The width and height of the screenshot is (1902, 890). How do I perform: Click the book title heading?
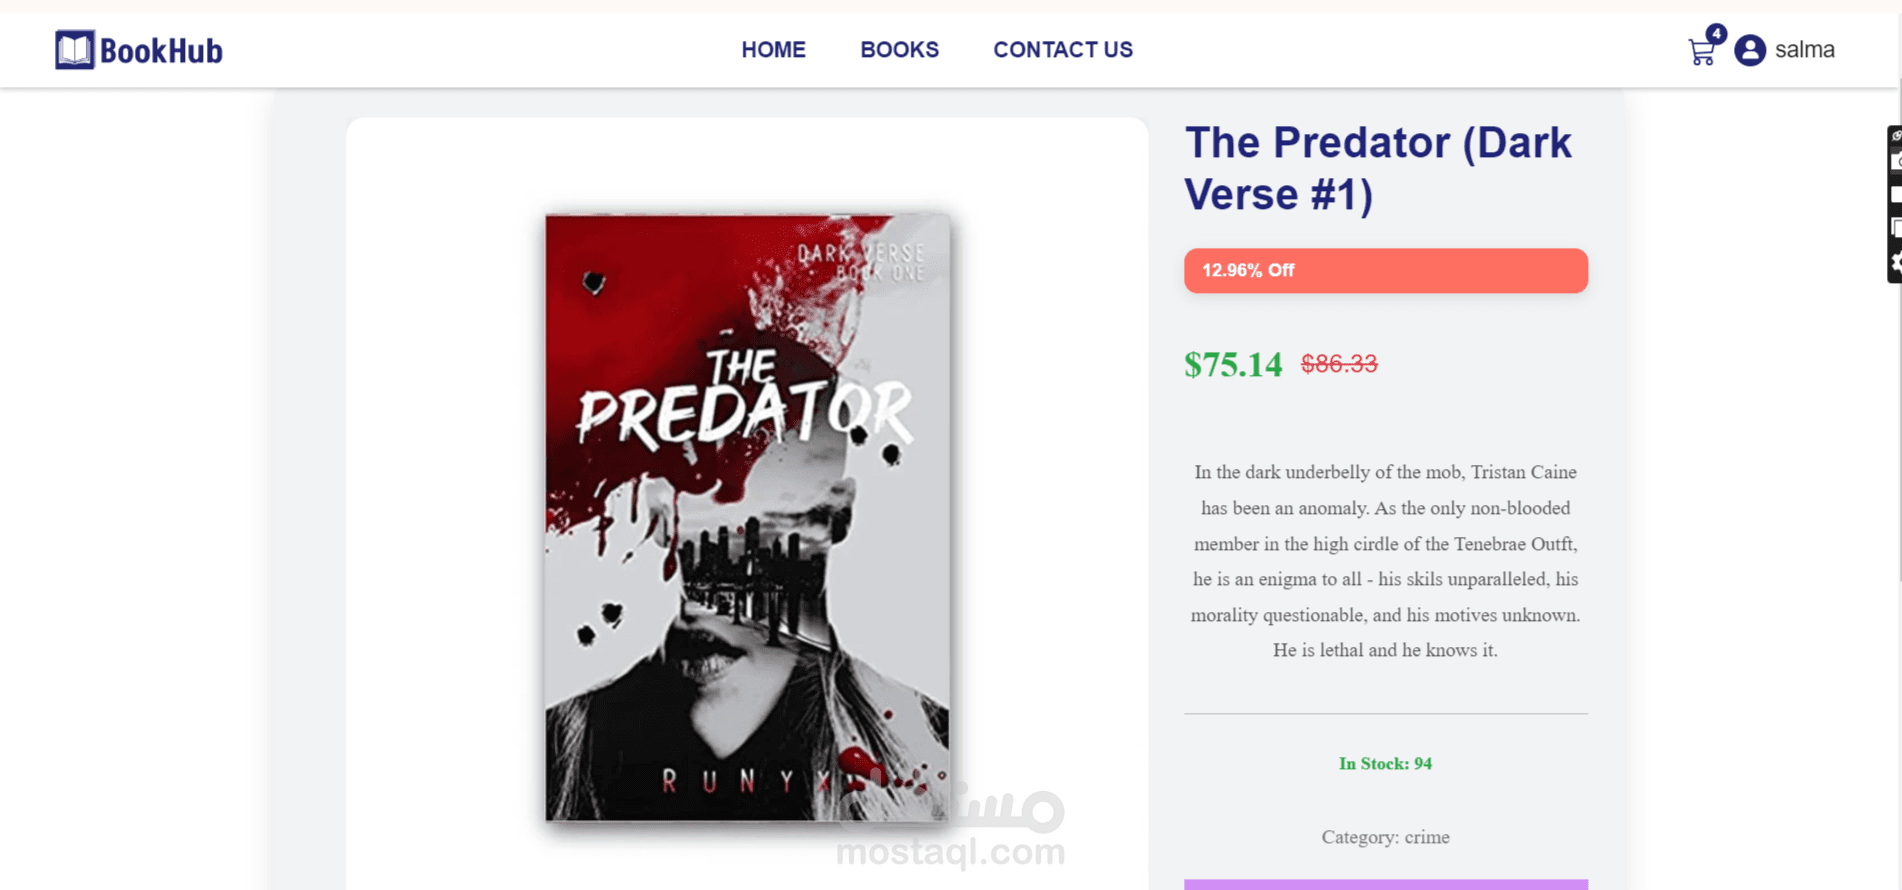coord(1377,168)
